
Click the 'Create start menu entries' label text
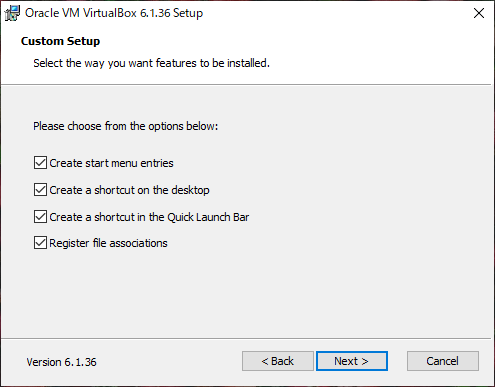pos(111,163)
